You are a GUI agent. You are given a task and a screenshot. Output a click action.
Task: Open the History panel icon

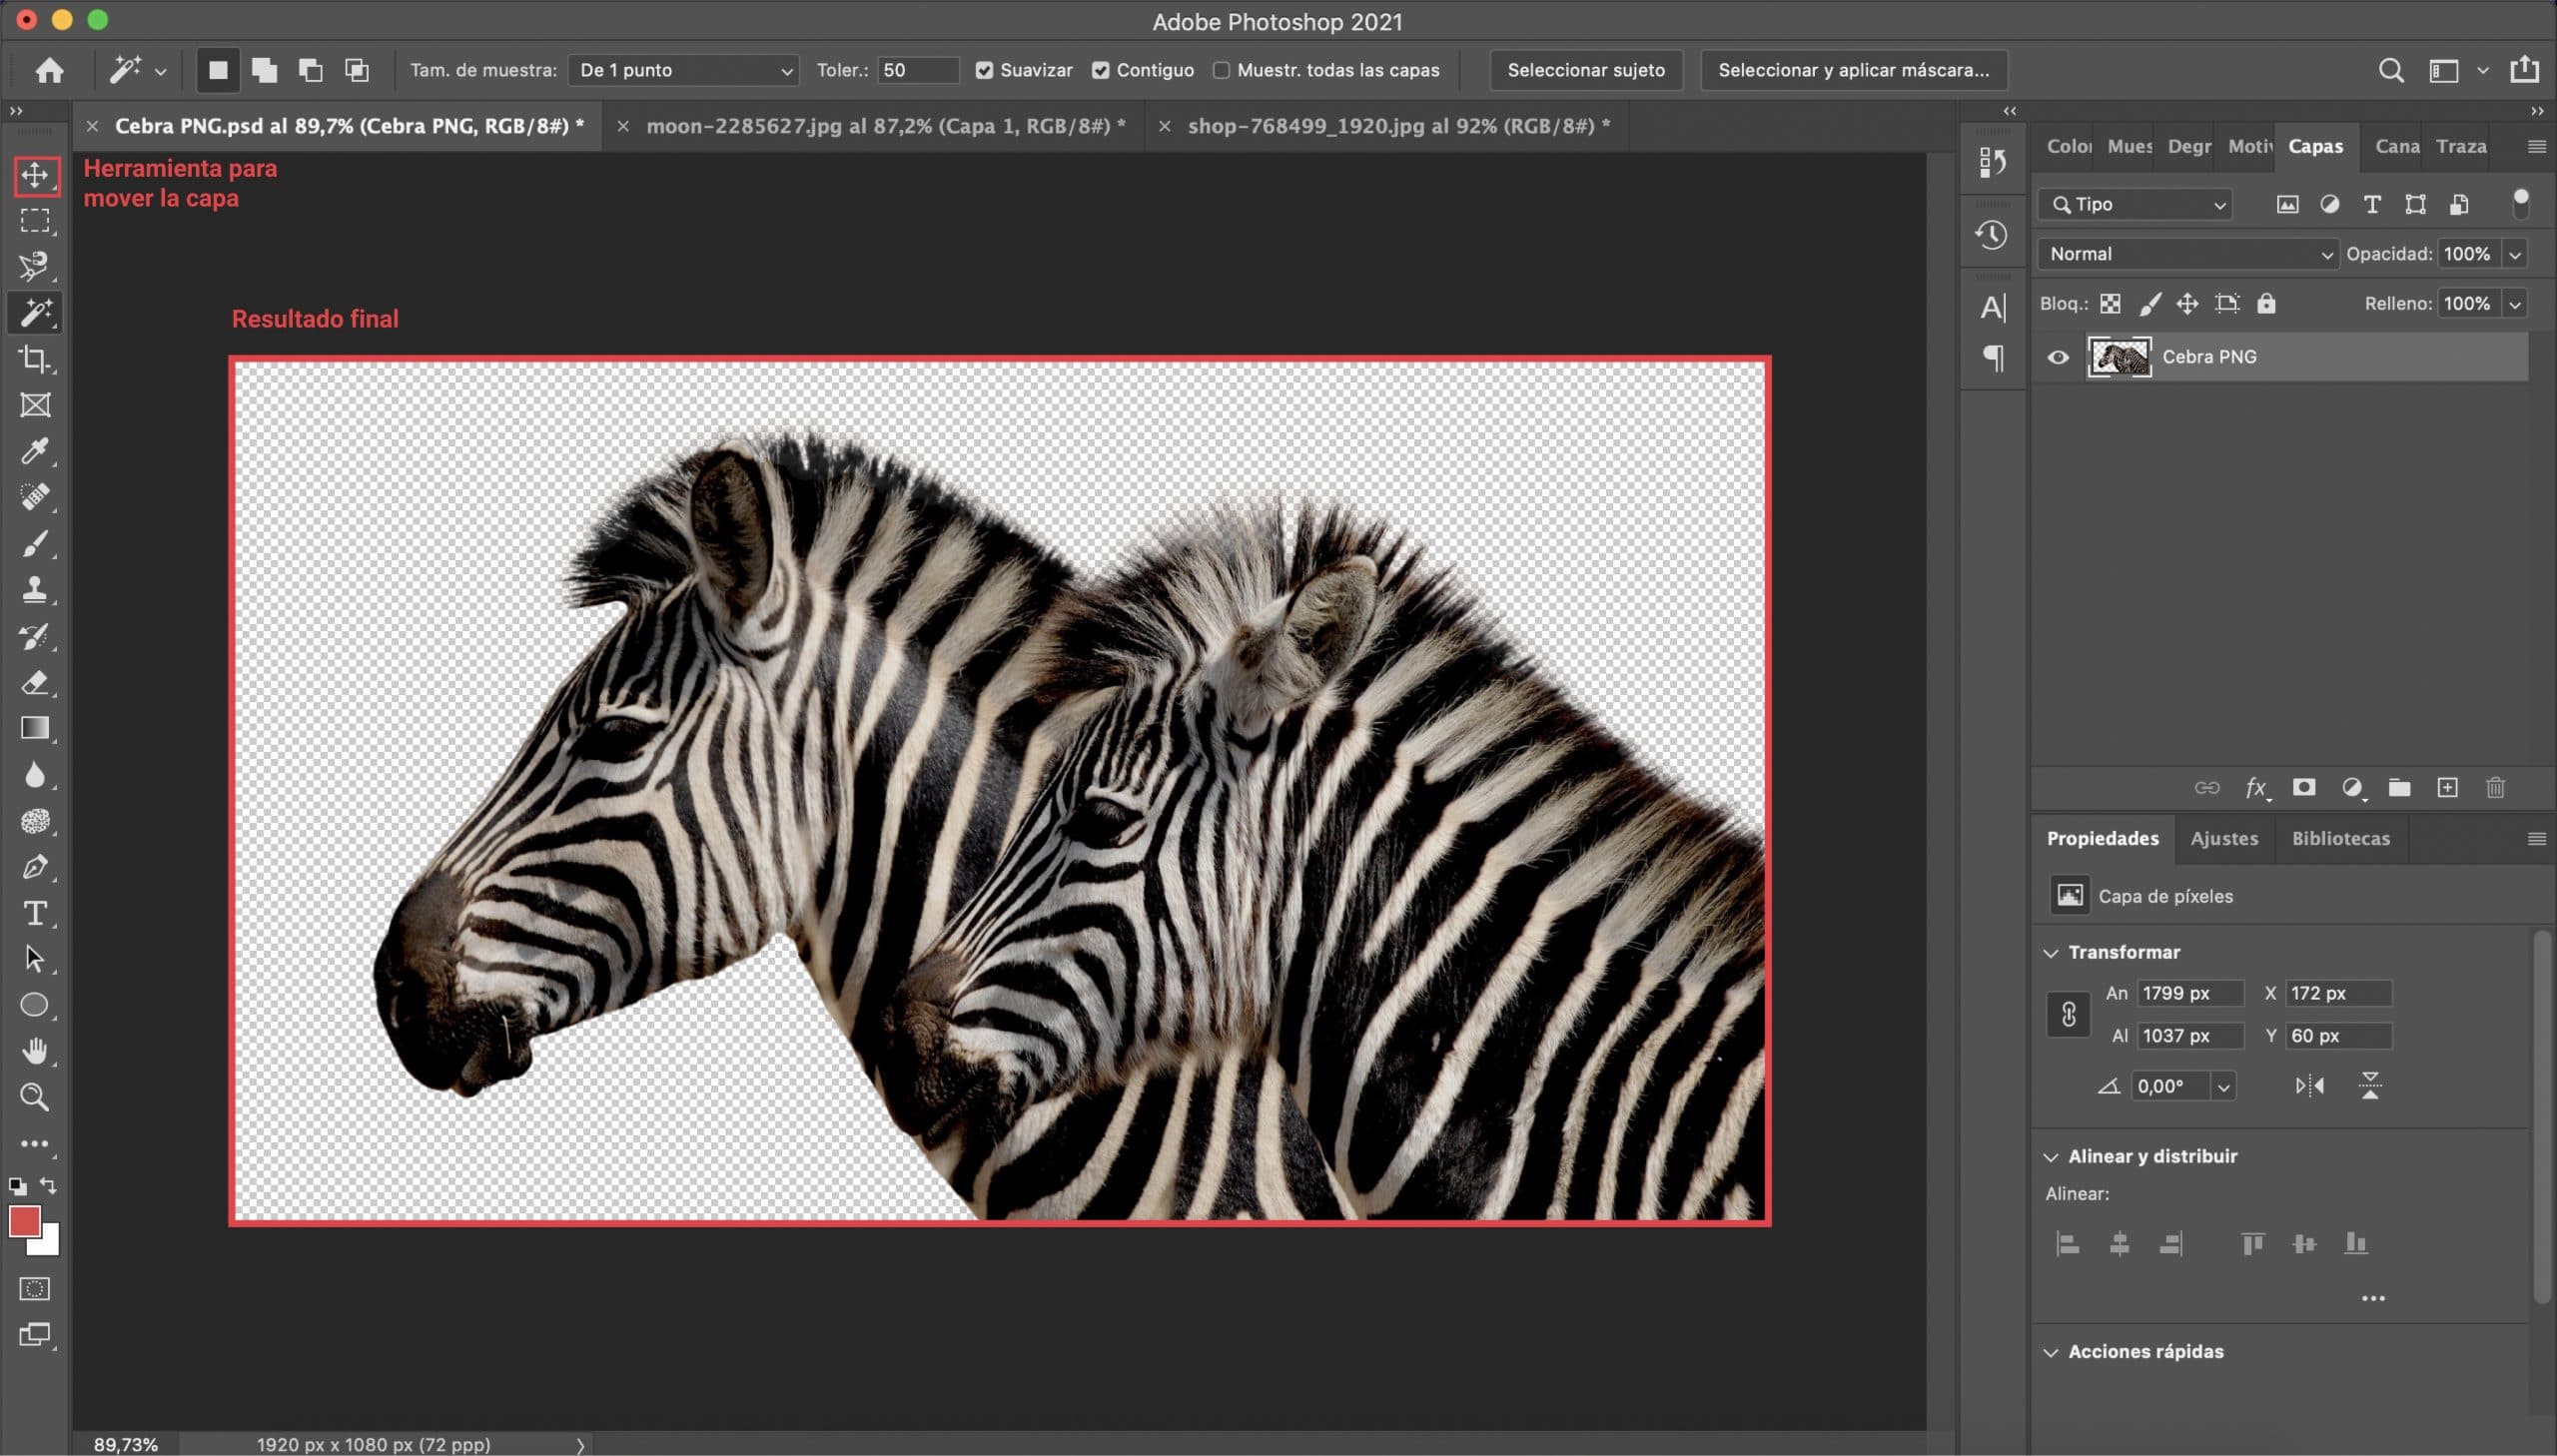[x=1991, y=236]
